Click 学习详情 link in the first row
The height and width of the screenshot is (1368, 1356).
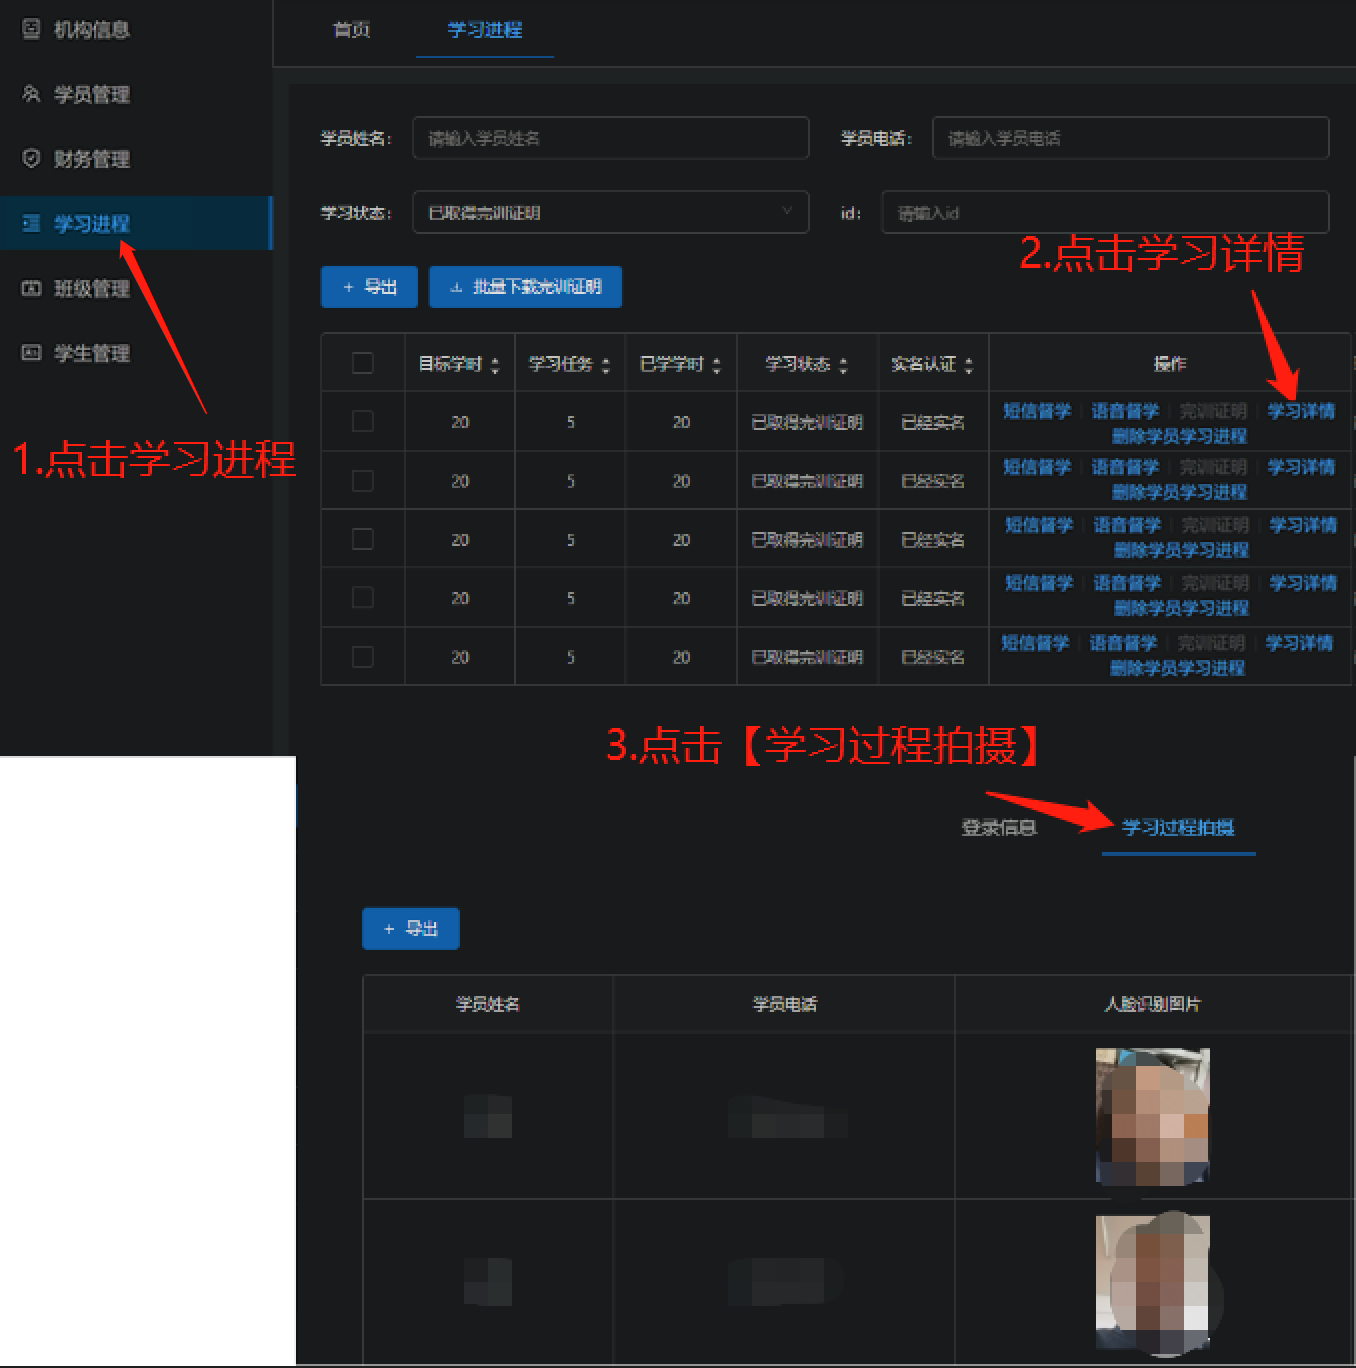click(x=1301, y=410)
